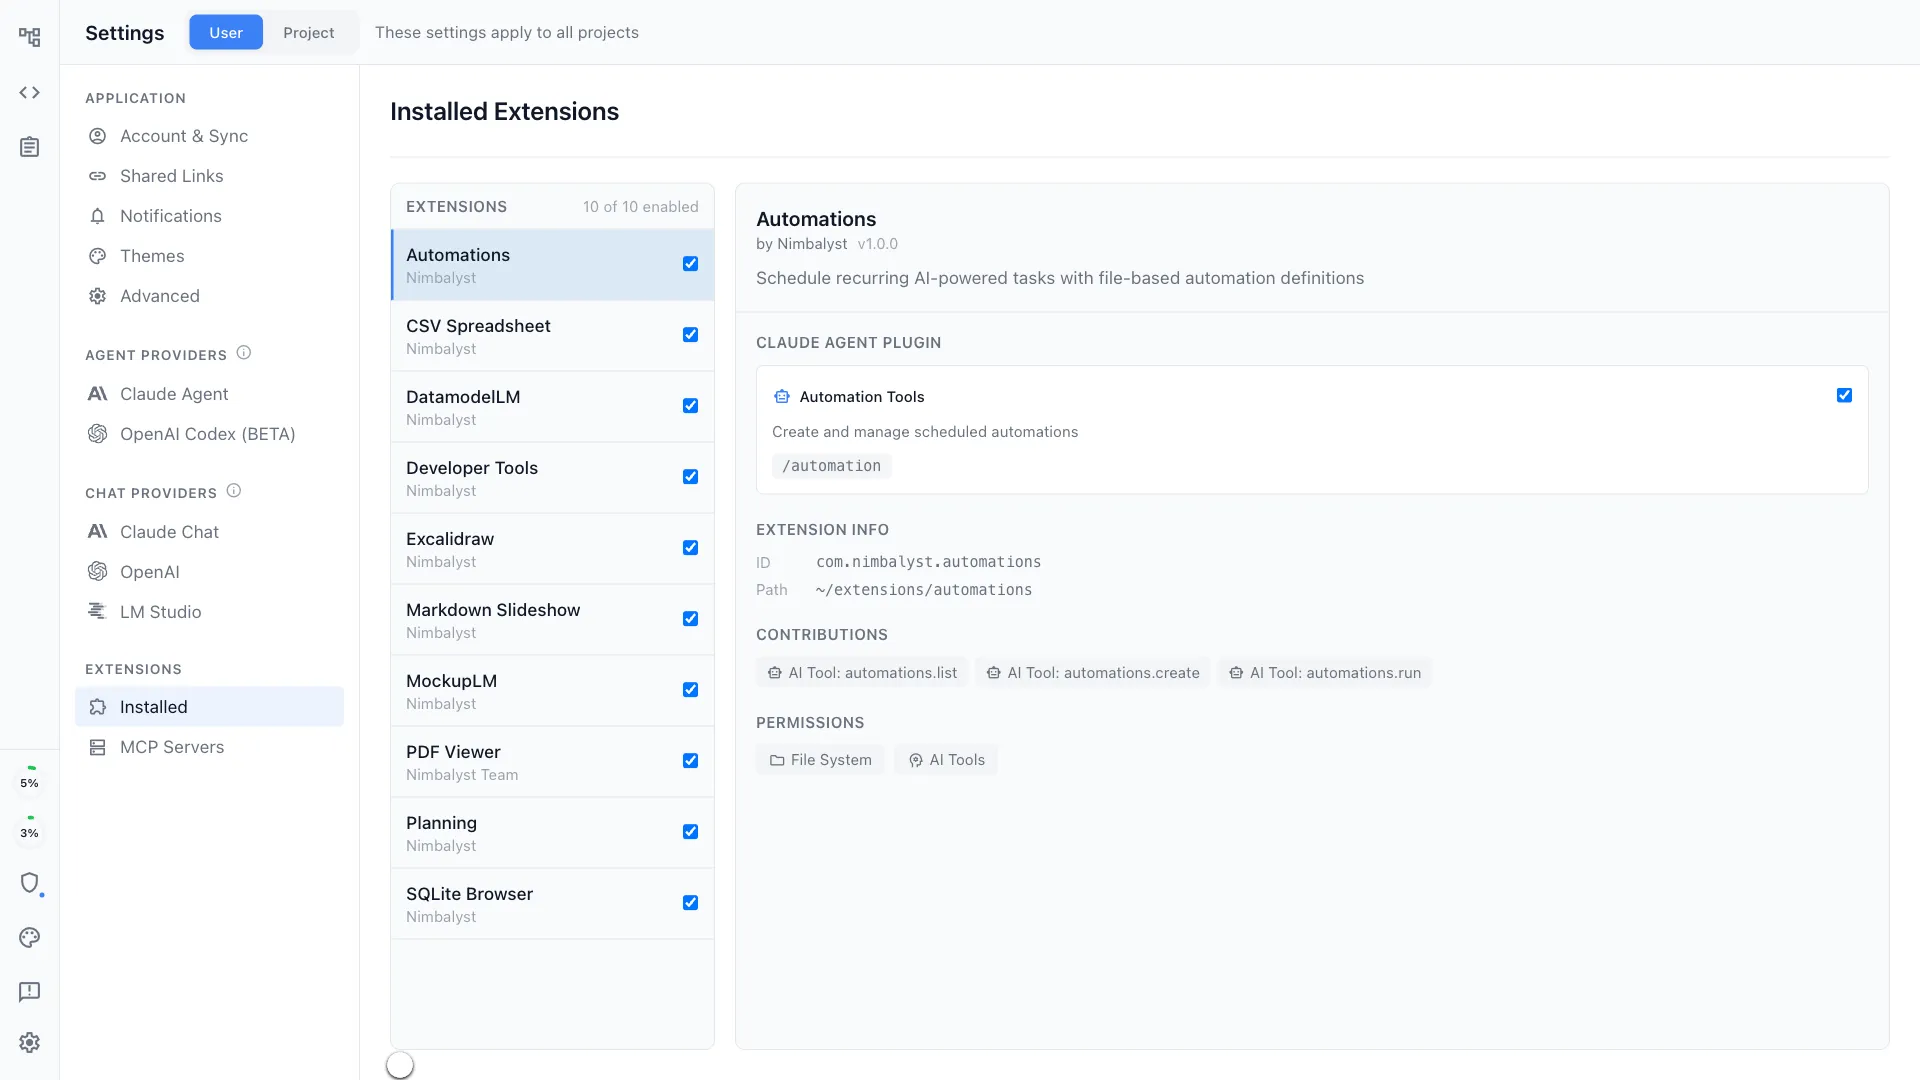The width and height of the screenshot is (1920, 1080).
Task: Click the info icon beside Chat Providers
Action: pos(234,489)
